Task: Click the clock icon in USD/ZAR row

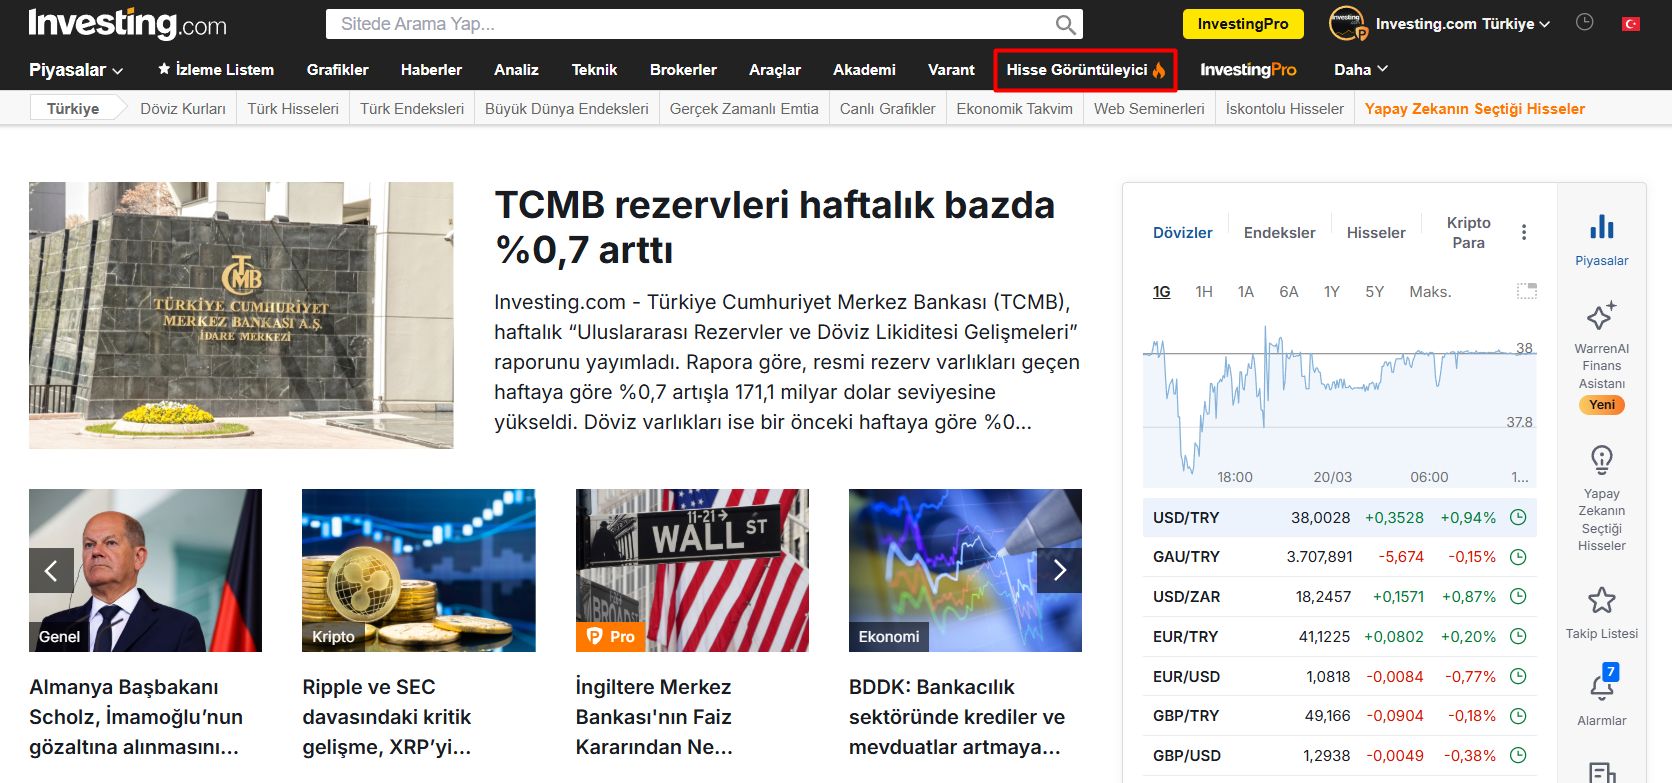Action: [1518, 596]
